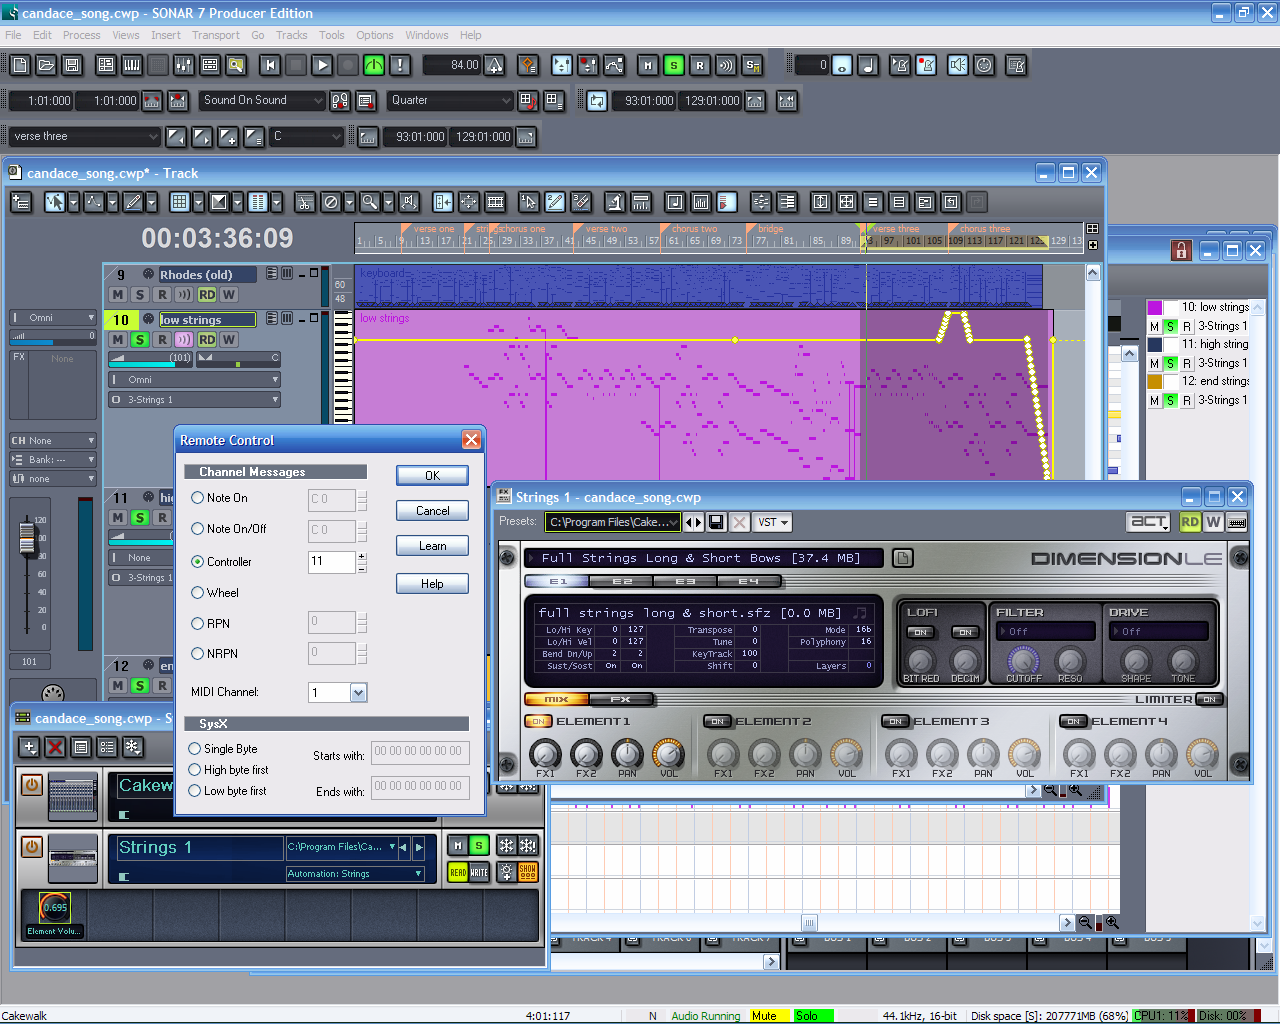Open the Process menu
Screen dimensions: 1280x1024
pos(81,35)
